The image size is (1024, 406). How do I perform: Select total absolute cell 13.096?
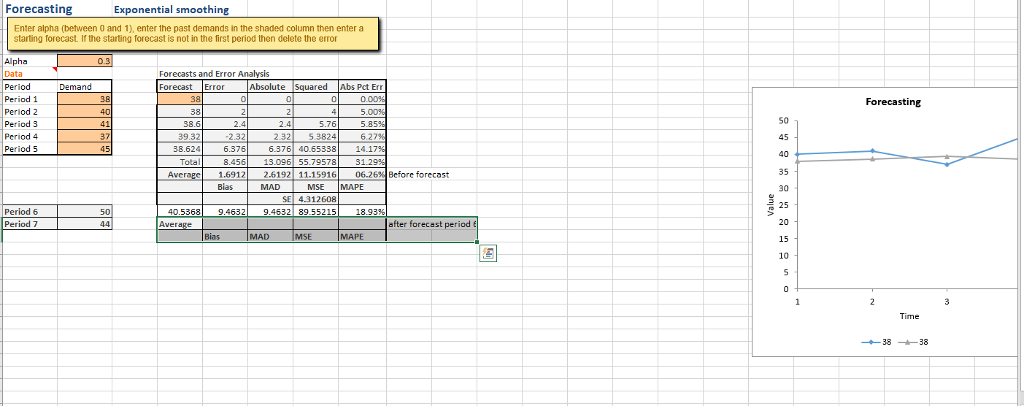[x=270, y=161]
